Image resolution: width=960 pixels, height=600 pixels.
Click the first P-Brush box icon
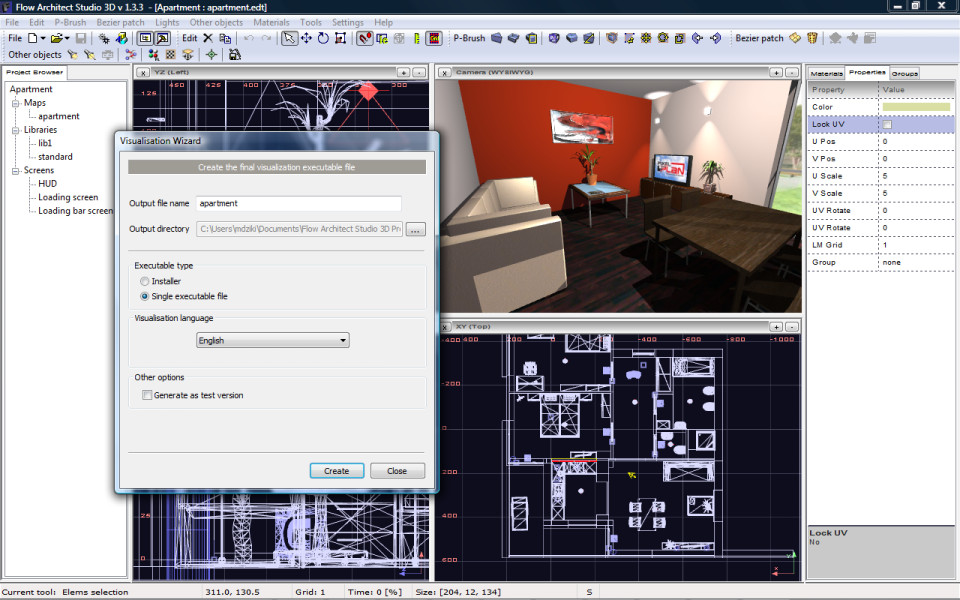pyautogui.click(x=497, y=38)
